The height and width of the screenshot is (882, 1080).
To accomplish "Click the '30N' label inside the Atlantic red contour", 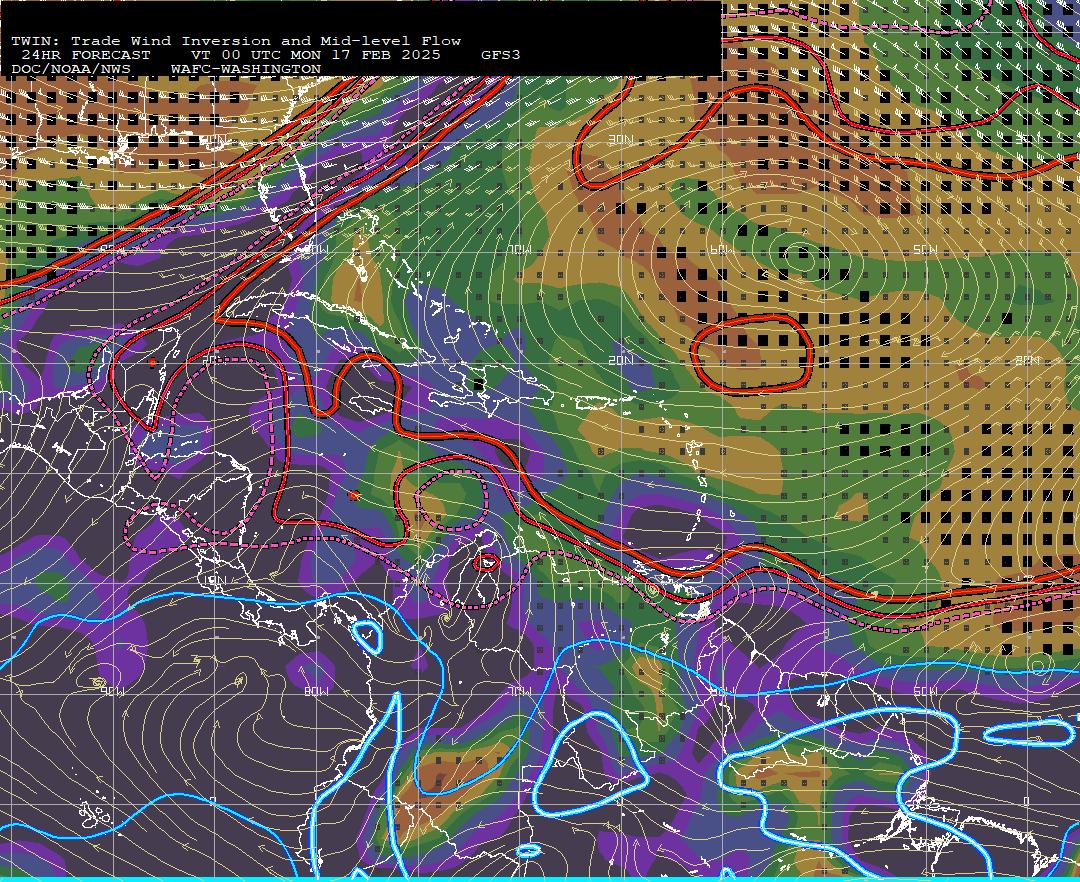I will 621,140.
